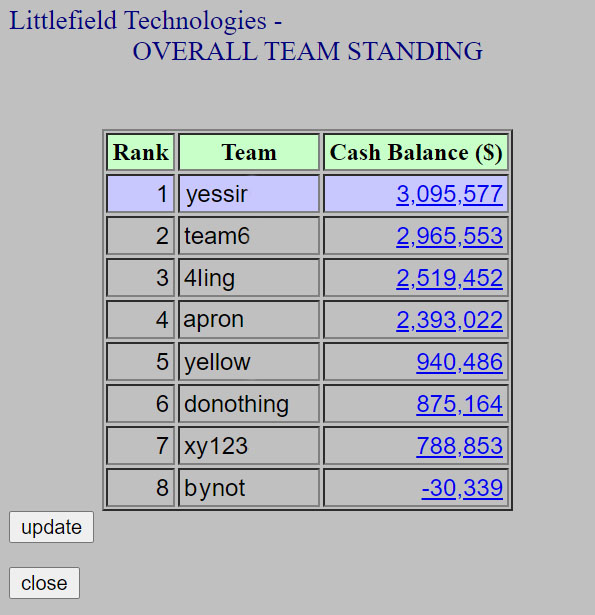The image size is (595, 615).
Task: Select the team name apron
Action: tap(214, 320)
